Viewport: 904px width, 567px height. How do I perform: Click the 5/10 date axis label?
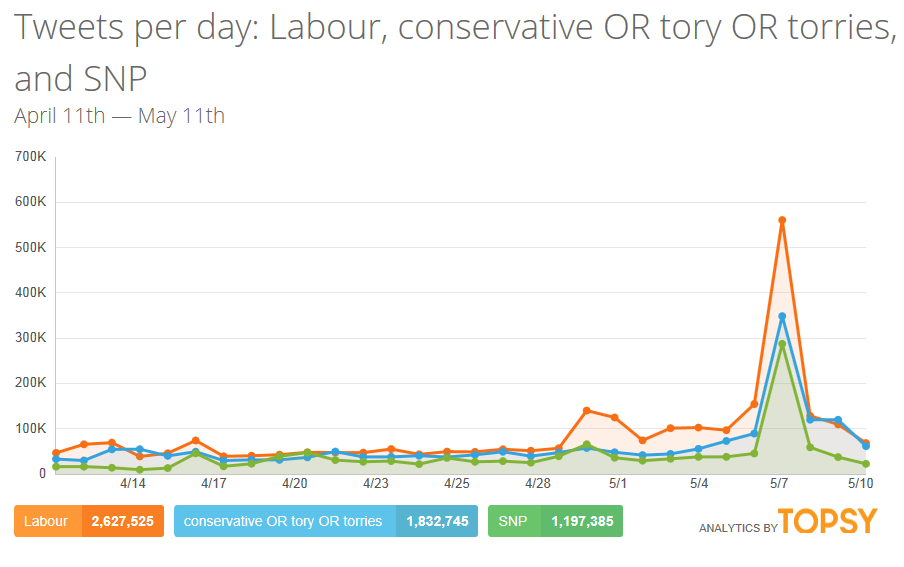(861, 483)
